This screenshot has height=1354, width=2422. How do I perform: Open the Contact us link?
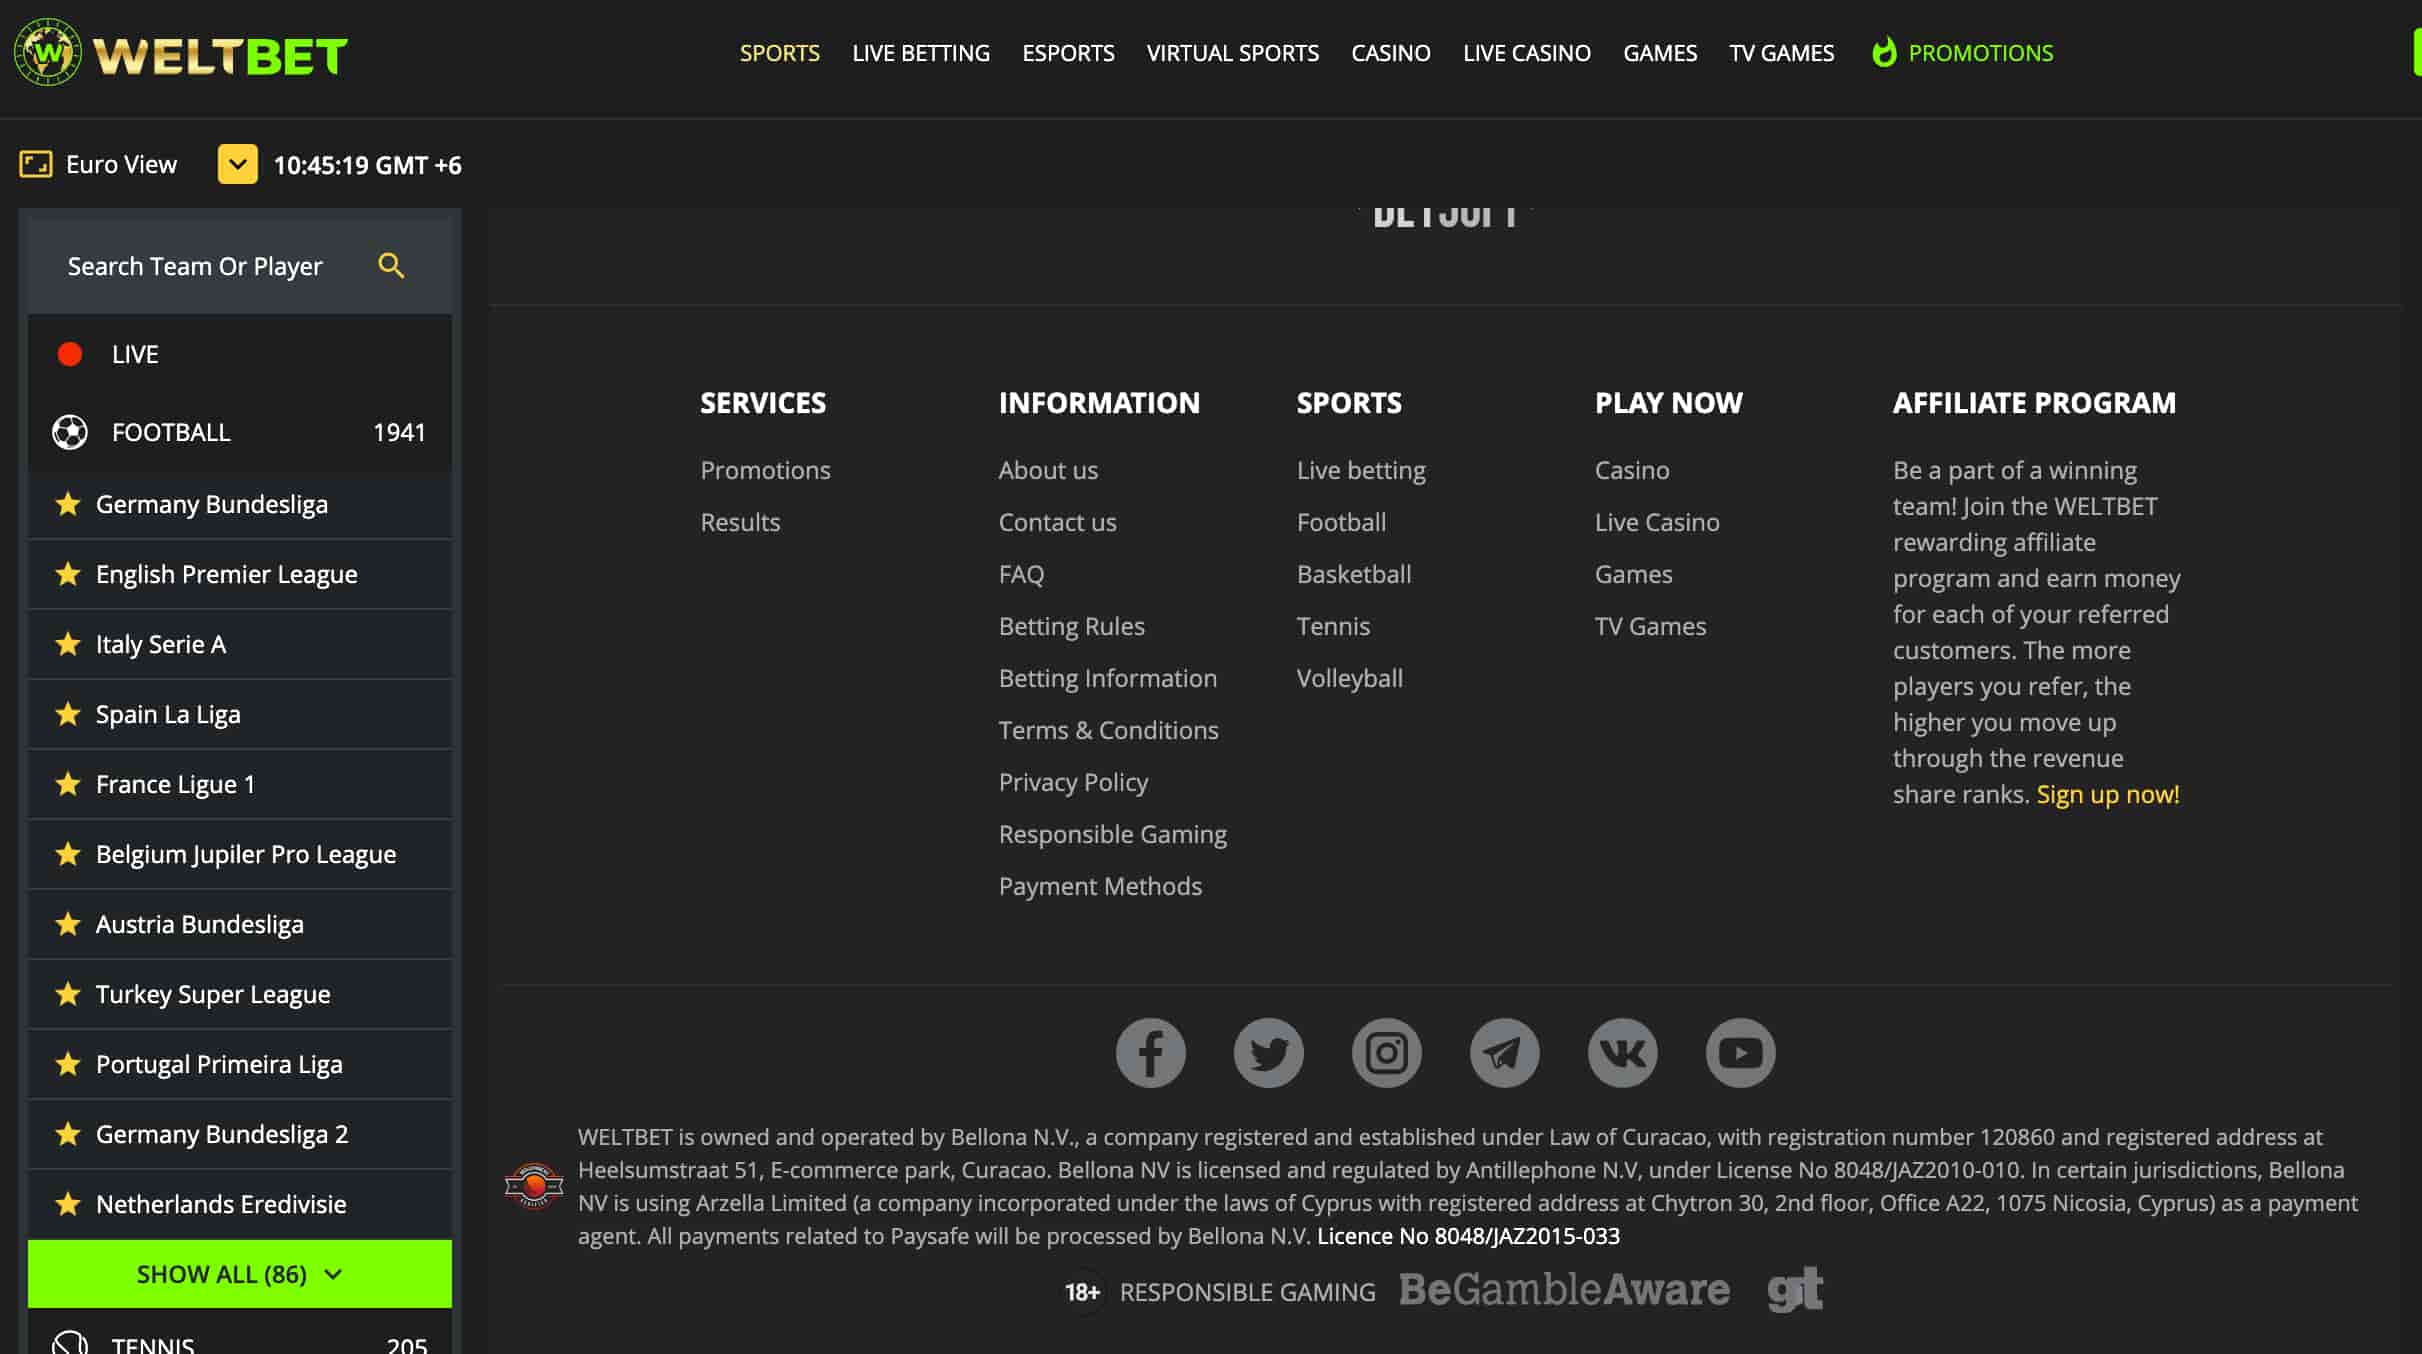[x=1057, y=522]
